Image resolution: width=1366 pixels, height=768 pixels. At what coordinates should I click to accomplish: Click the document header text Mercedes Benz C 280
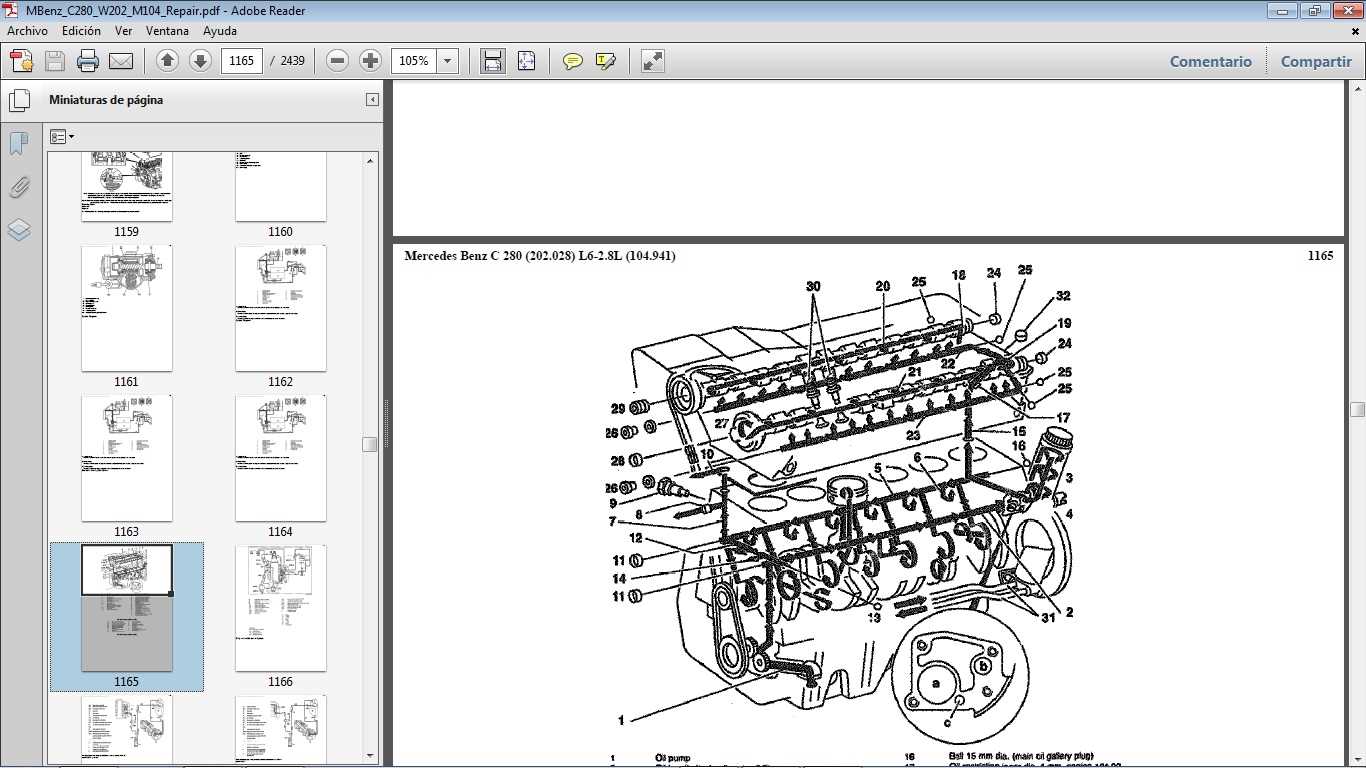coord(540,256)
